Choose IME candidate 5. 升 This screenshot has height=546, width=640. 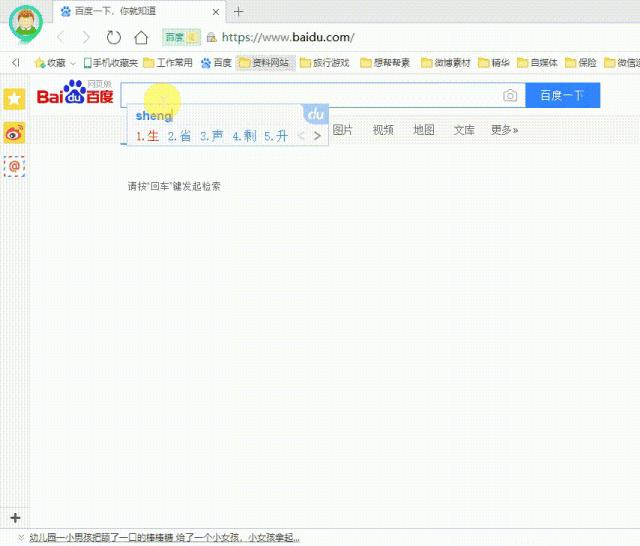pos(276,136)
